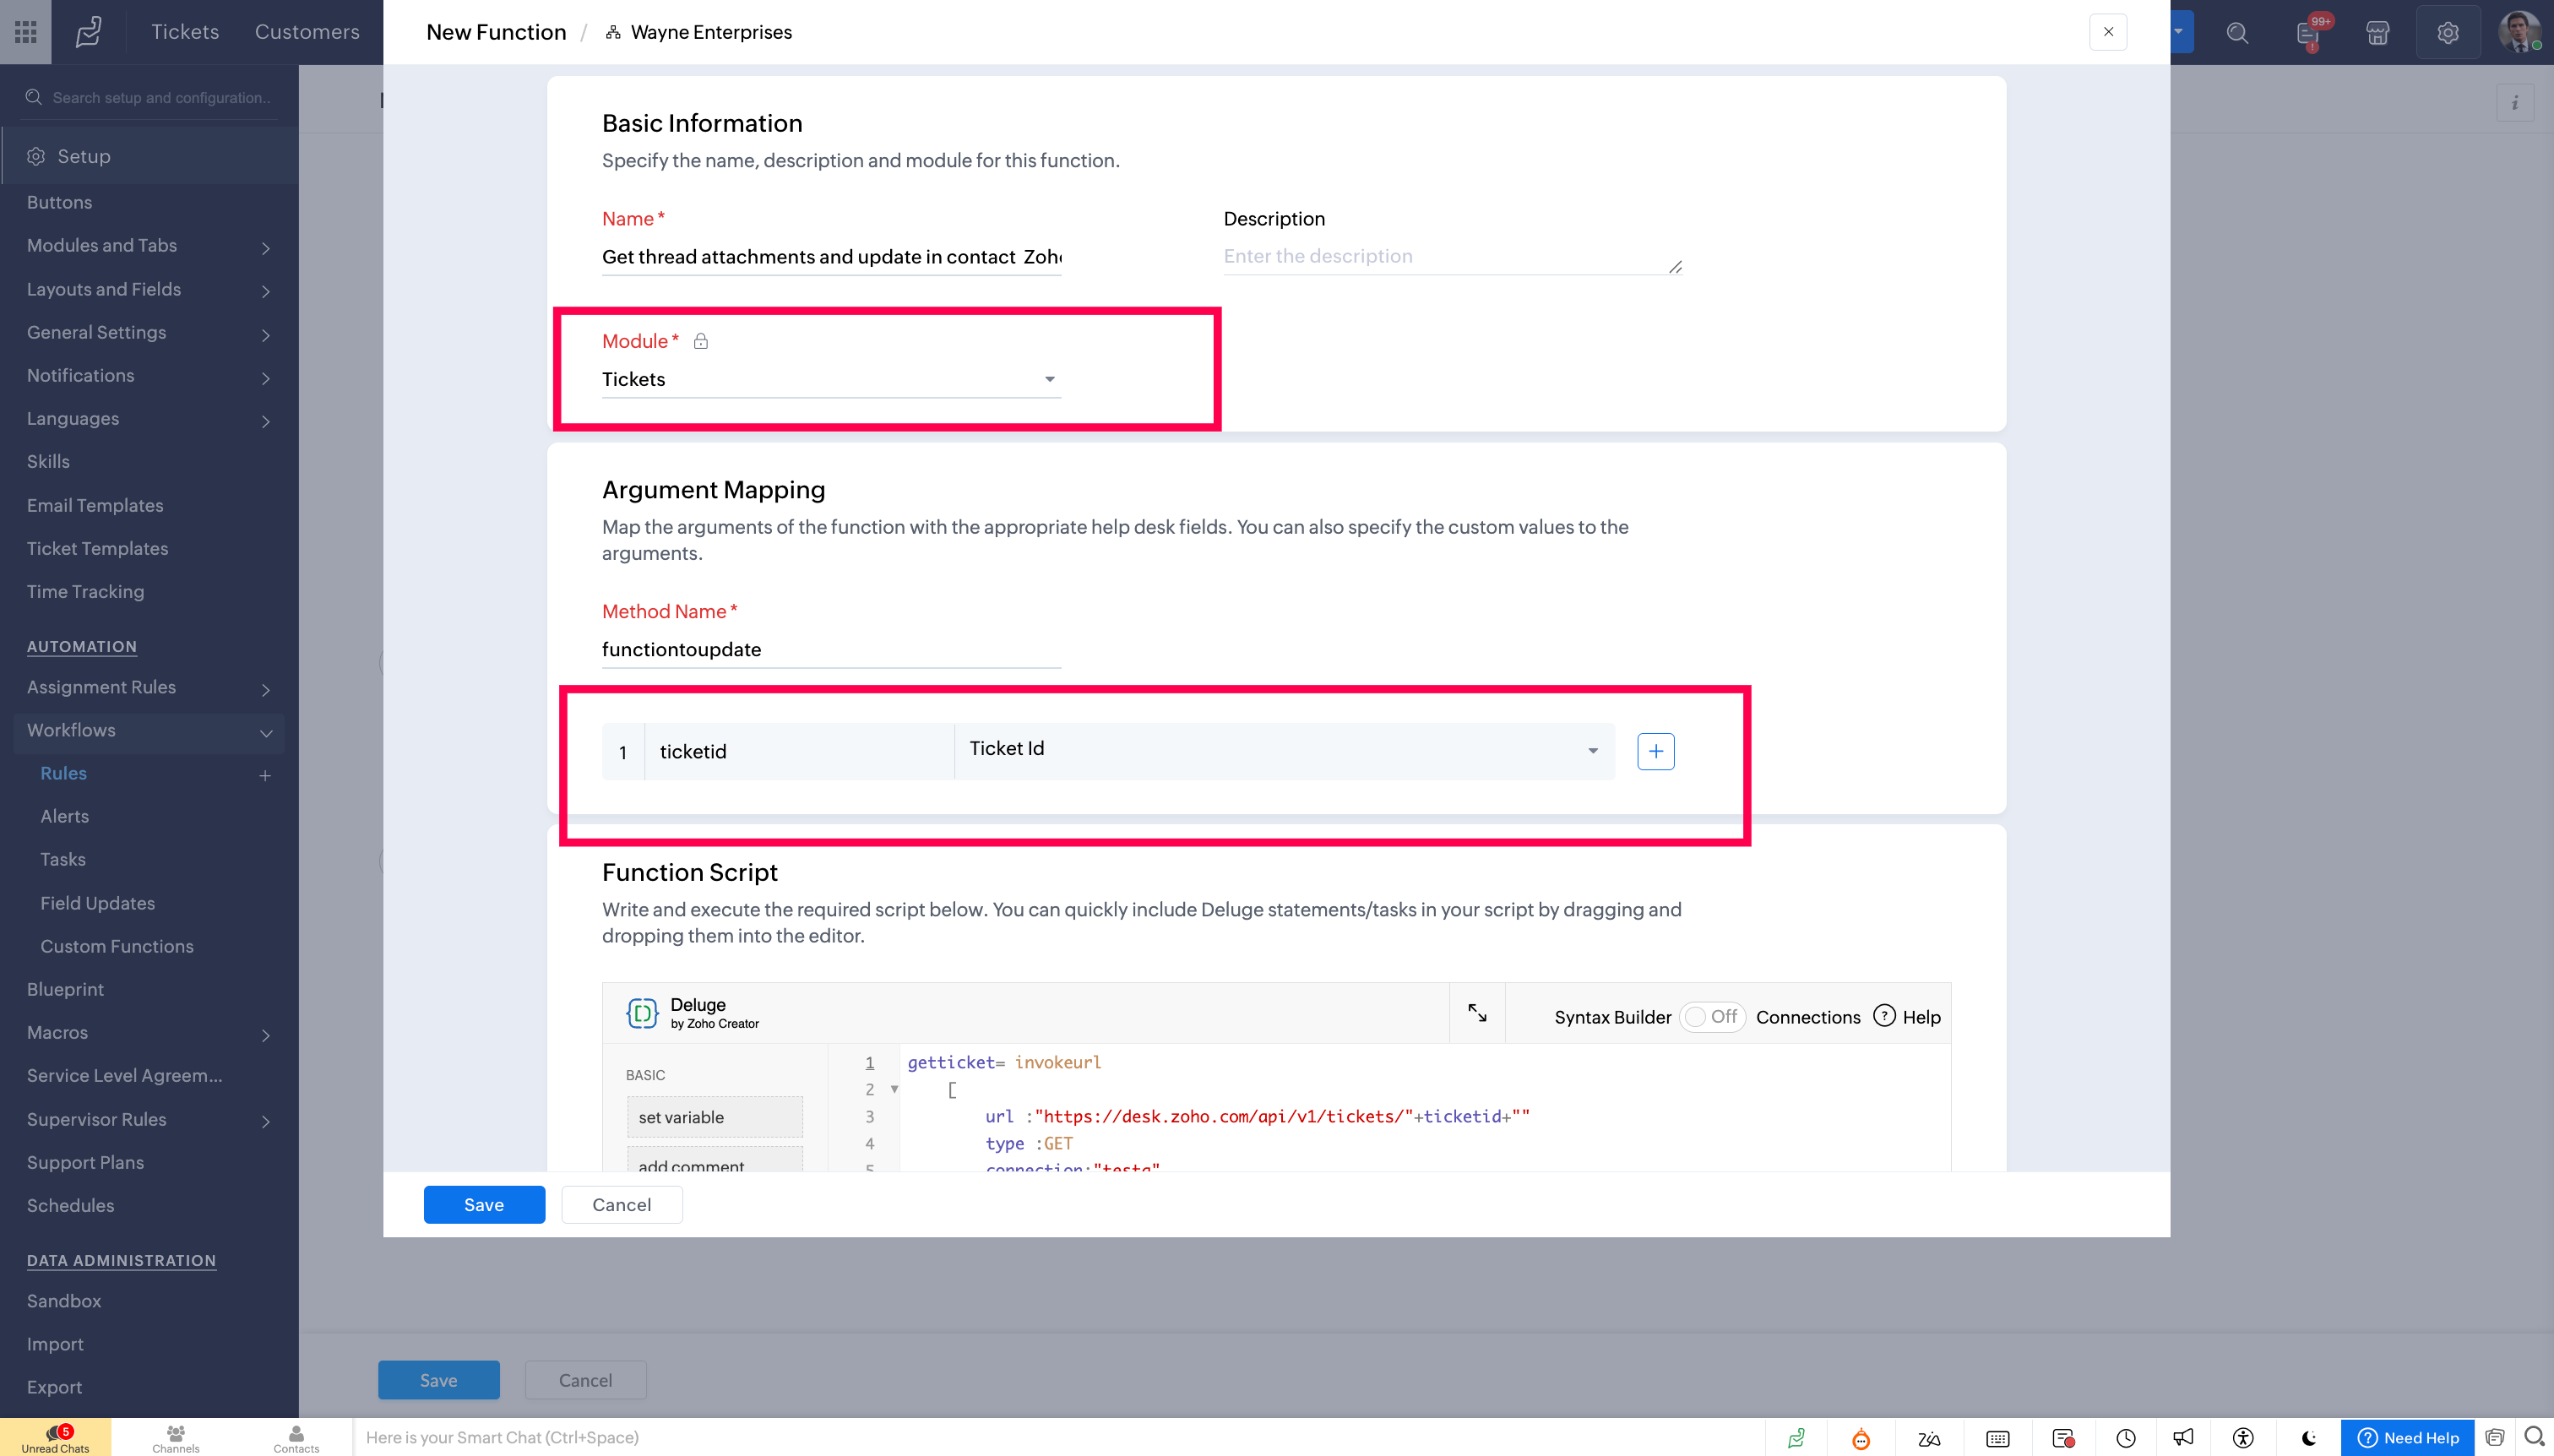Open Custom Functions under Workflows

[x=117, y=946]
